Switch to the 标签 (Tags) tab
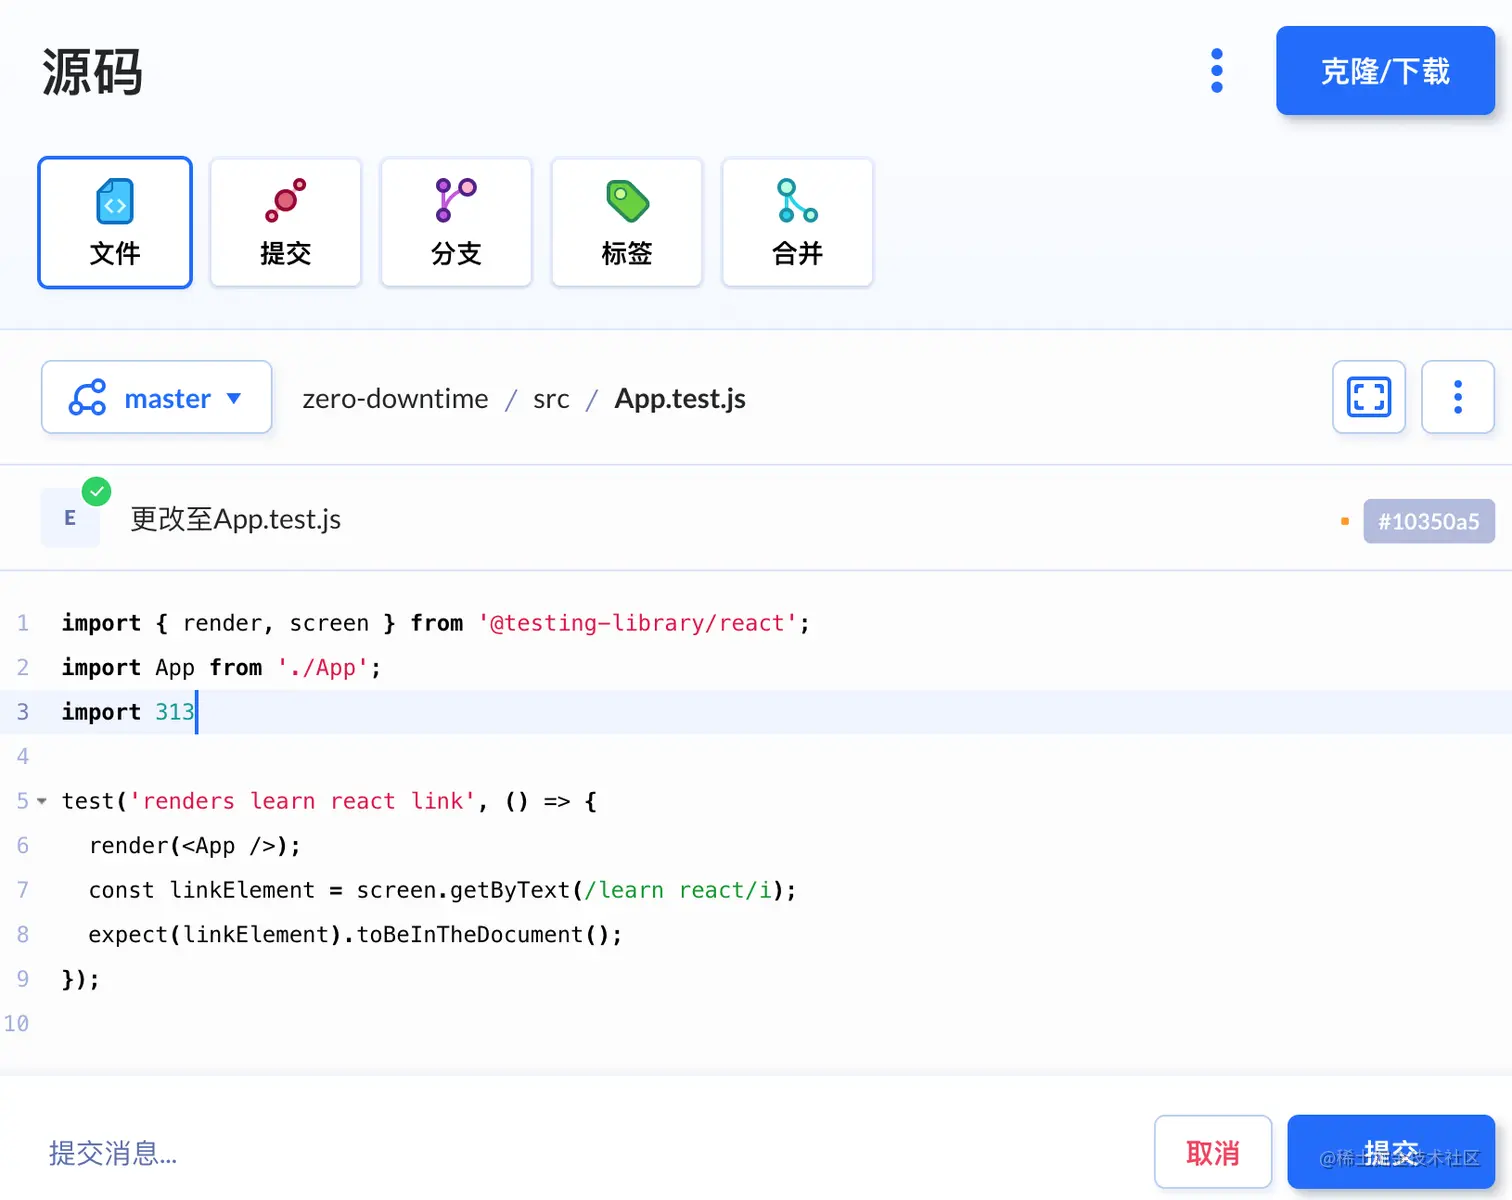1512x1200 pixels. point(627,222)
